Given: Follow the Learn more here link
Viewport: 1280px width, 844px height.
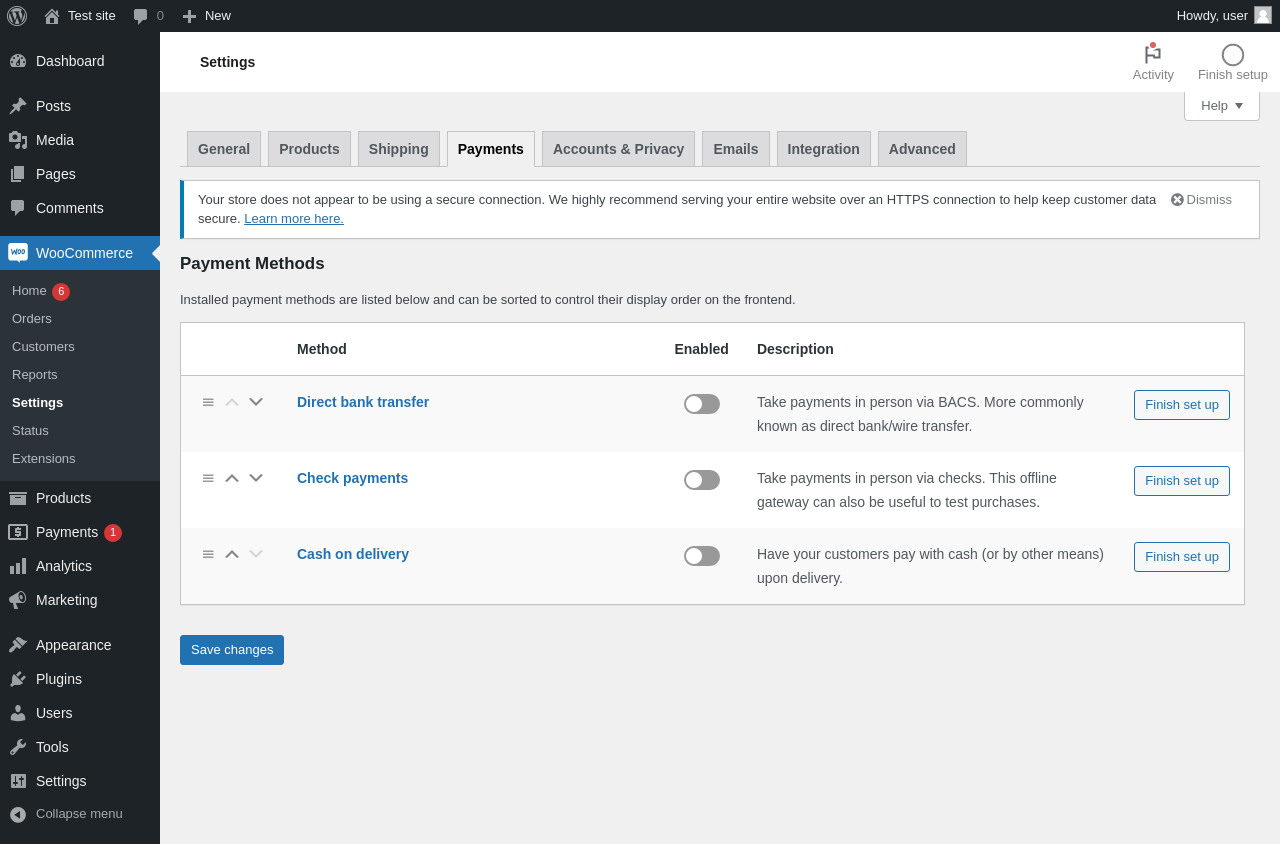Looking at the screenshot, I should coord(294,219).
